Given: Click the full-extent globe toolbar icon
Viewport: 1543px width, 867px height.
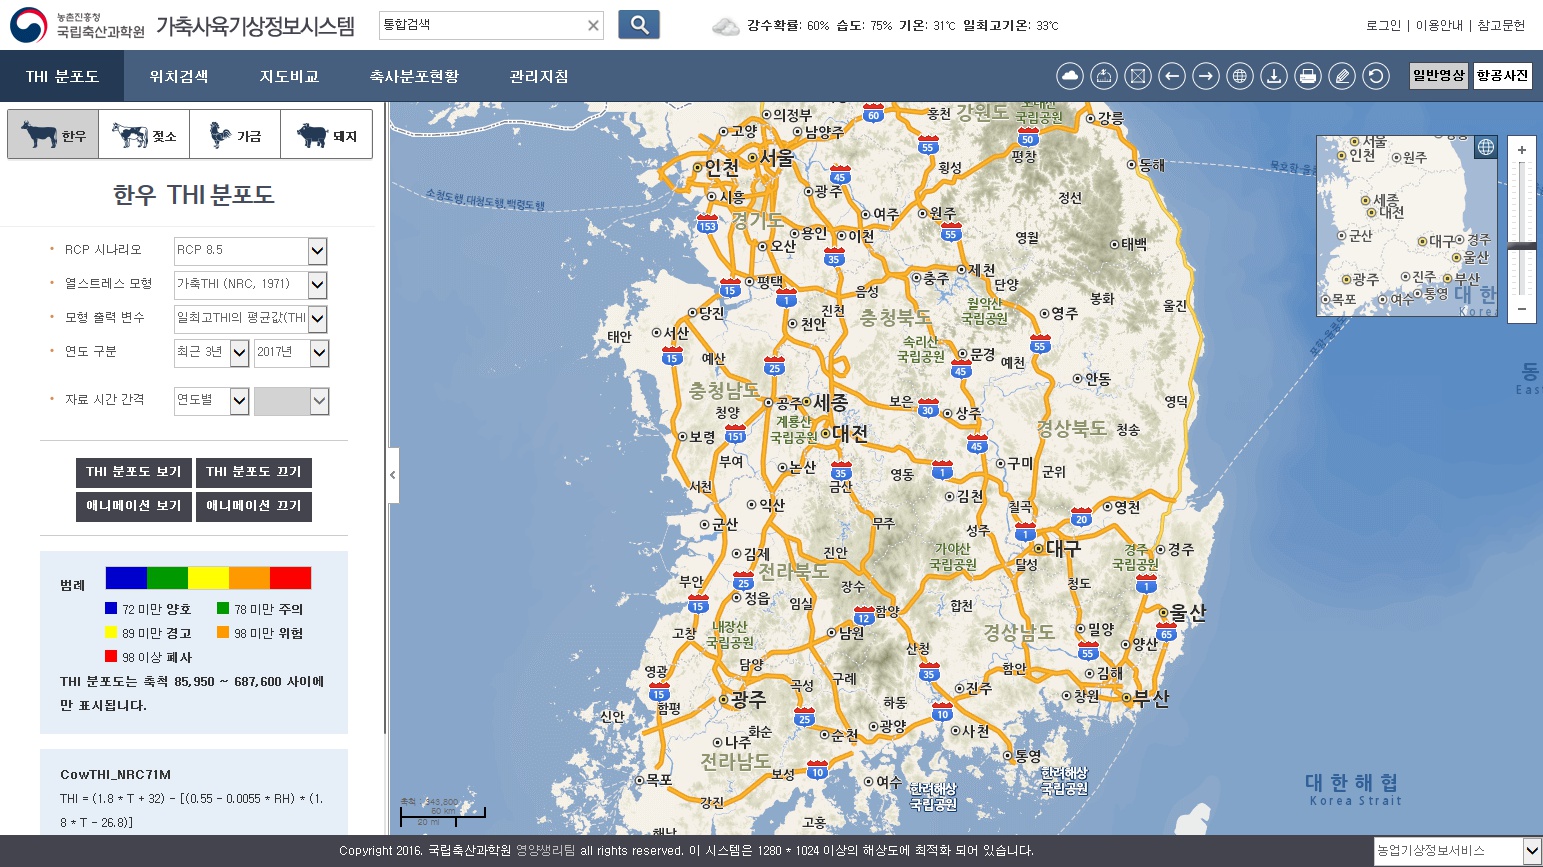Looking at the screenshot, I should pyautogui.click(x=1240, y=76).
